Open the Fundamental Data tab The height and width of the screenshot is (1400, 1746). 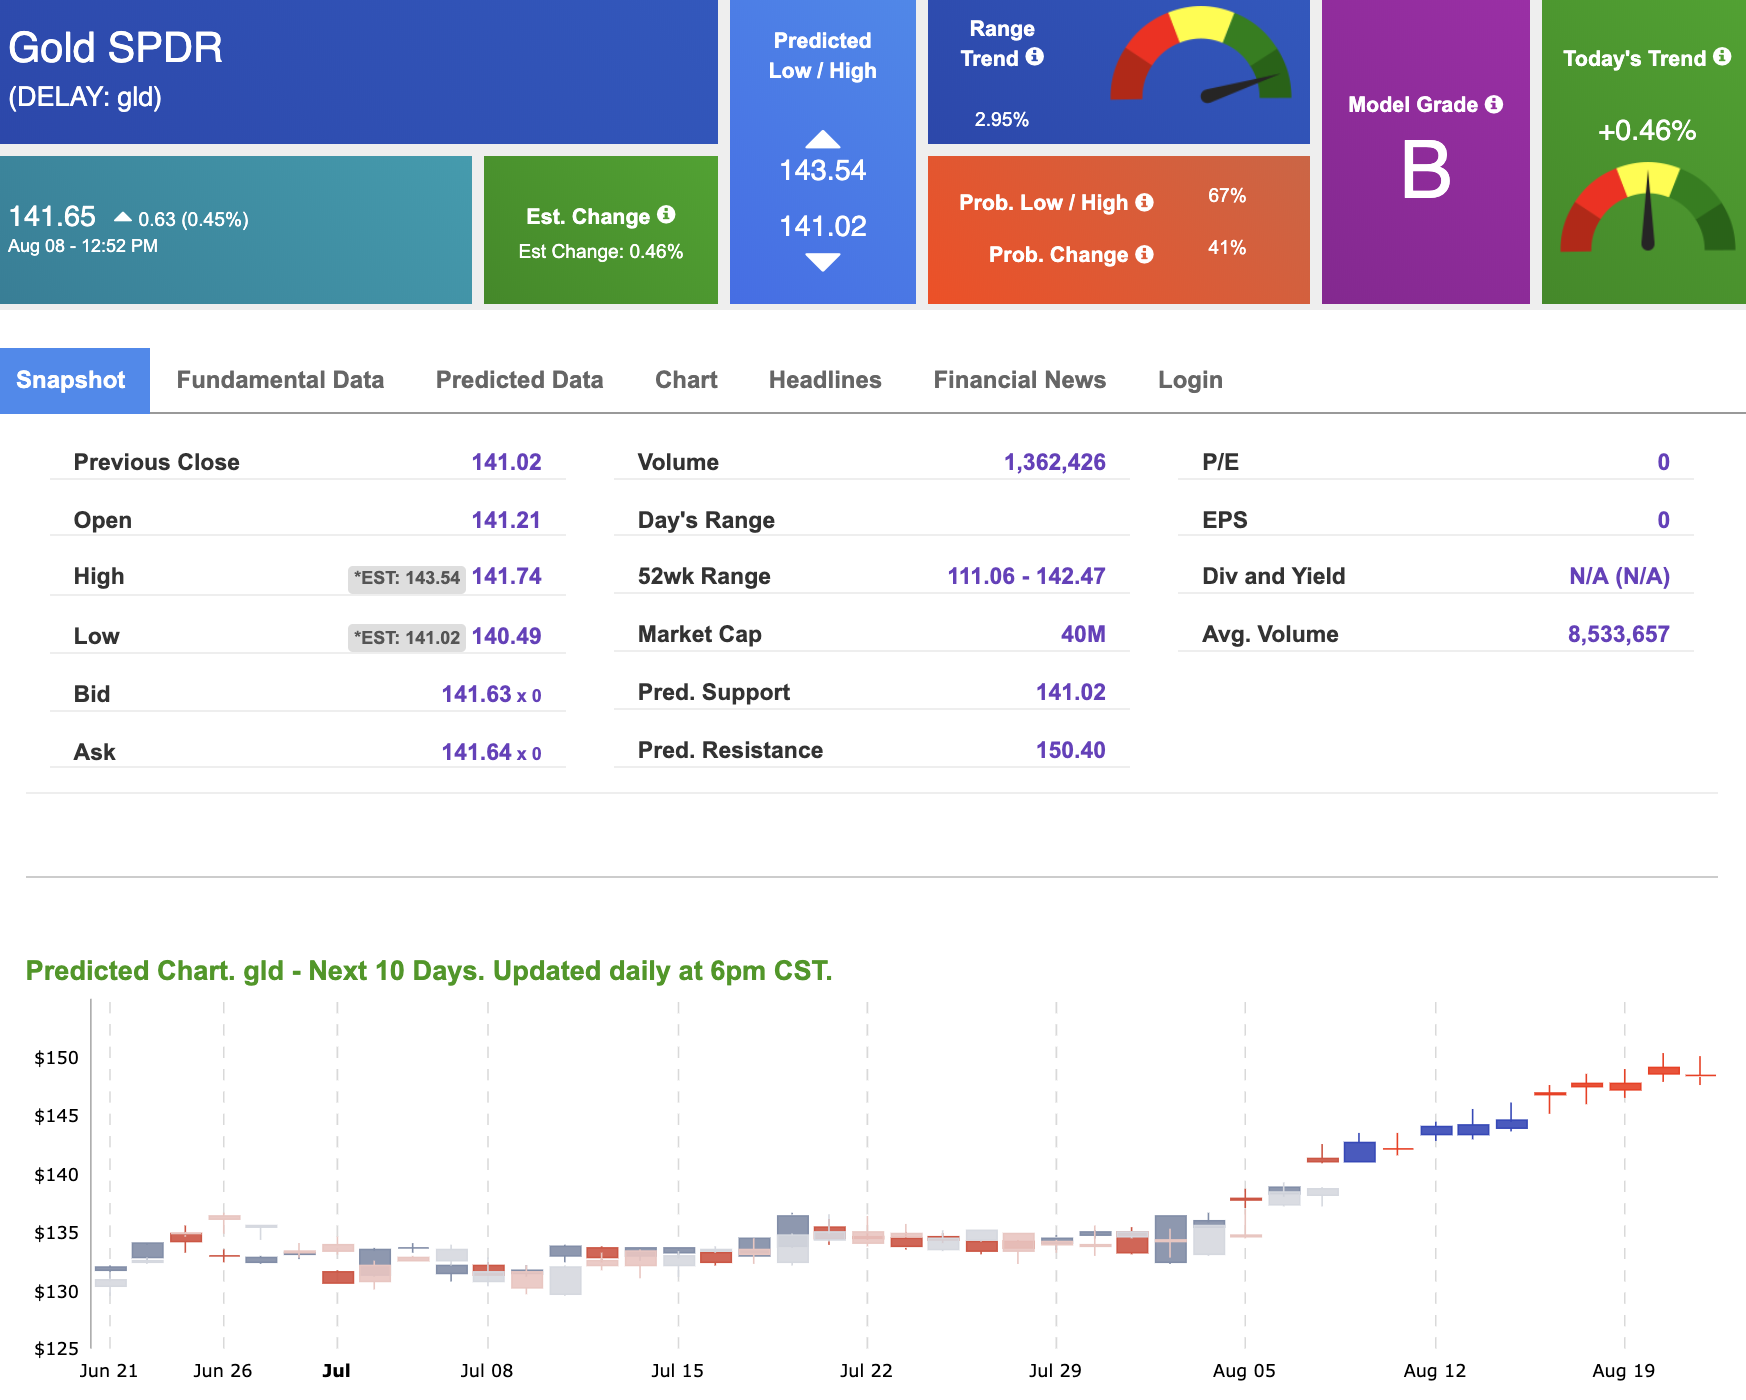pyautogui.click(x=280, y=380)
